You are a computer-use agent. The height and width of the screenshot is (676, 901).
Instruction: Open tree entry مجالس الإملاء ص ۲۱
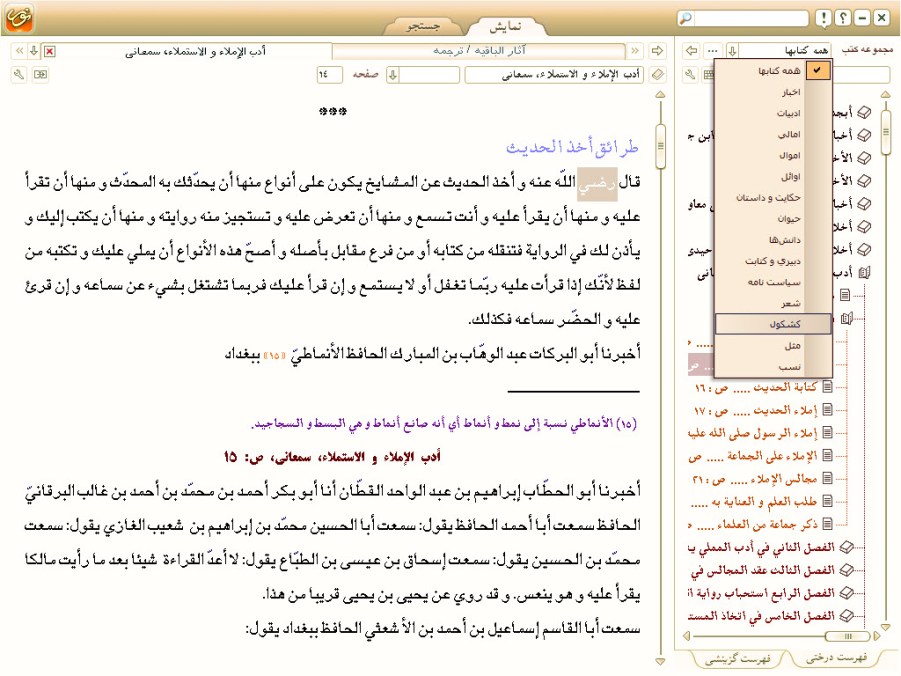756,478
